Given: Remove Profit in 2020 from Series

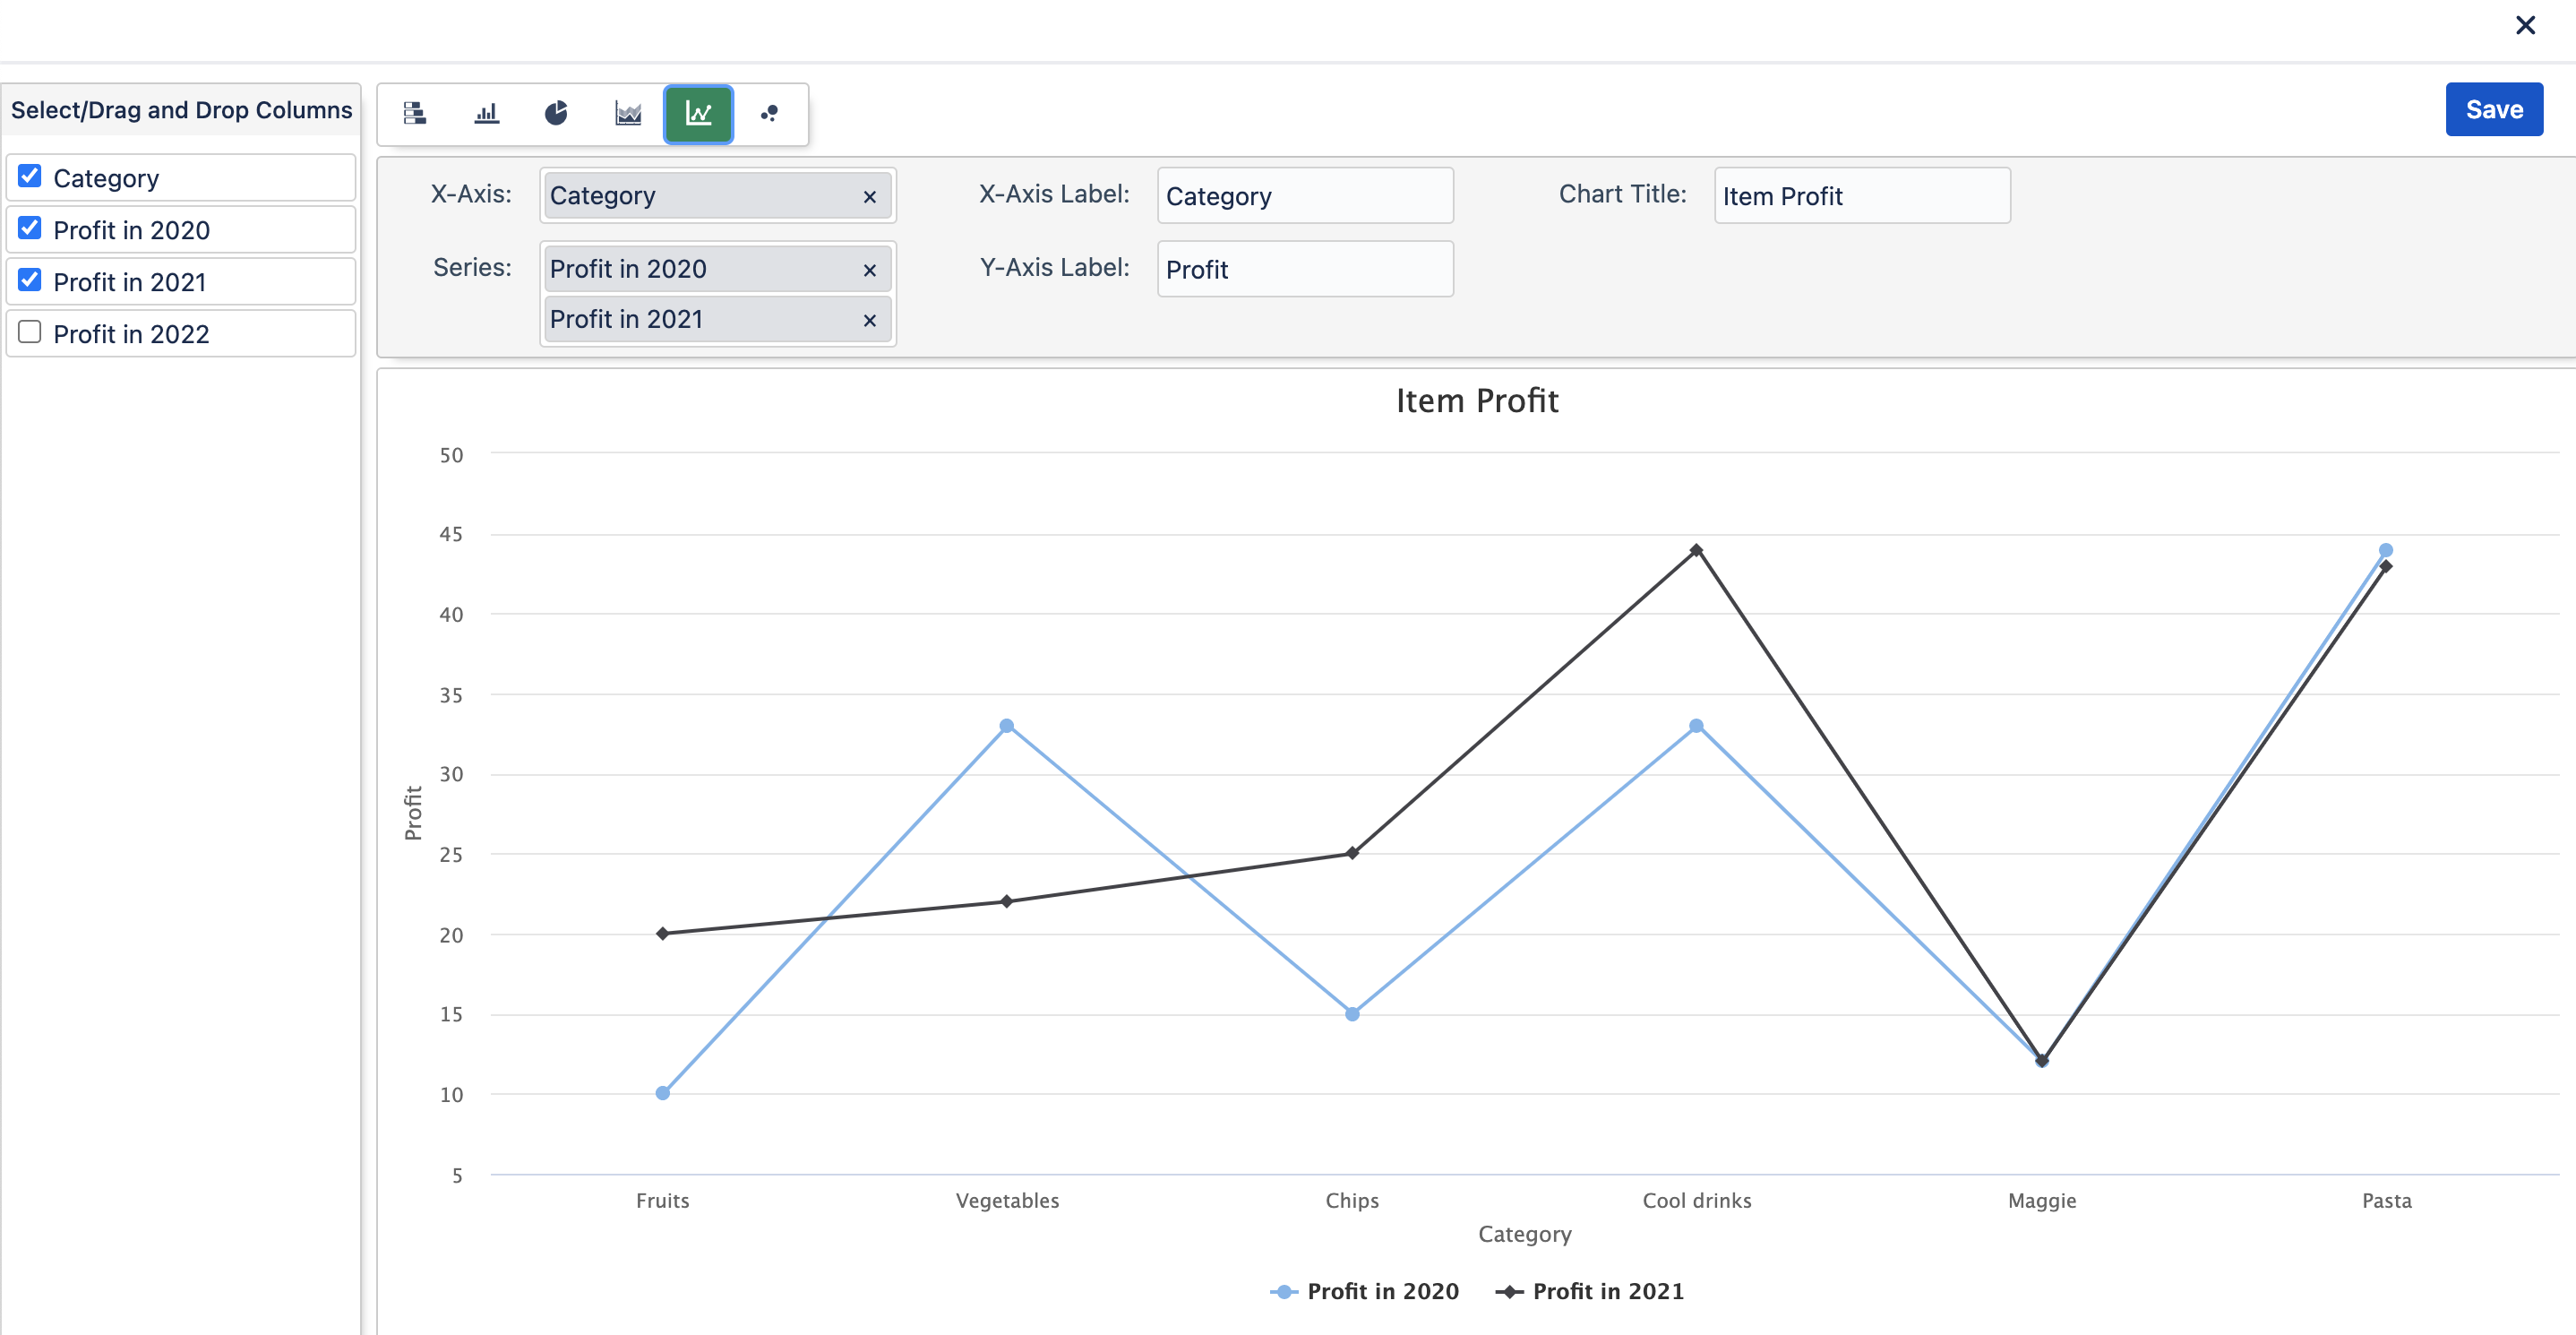Looking at the screenshot, I should pyautogui.click(x=869, y=270).
